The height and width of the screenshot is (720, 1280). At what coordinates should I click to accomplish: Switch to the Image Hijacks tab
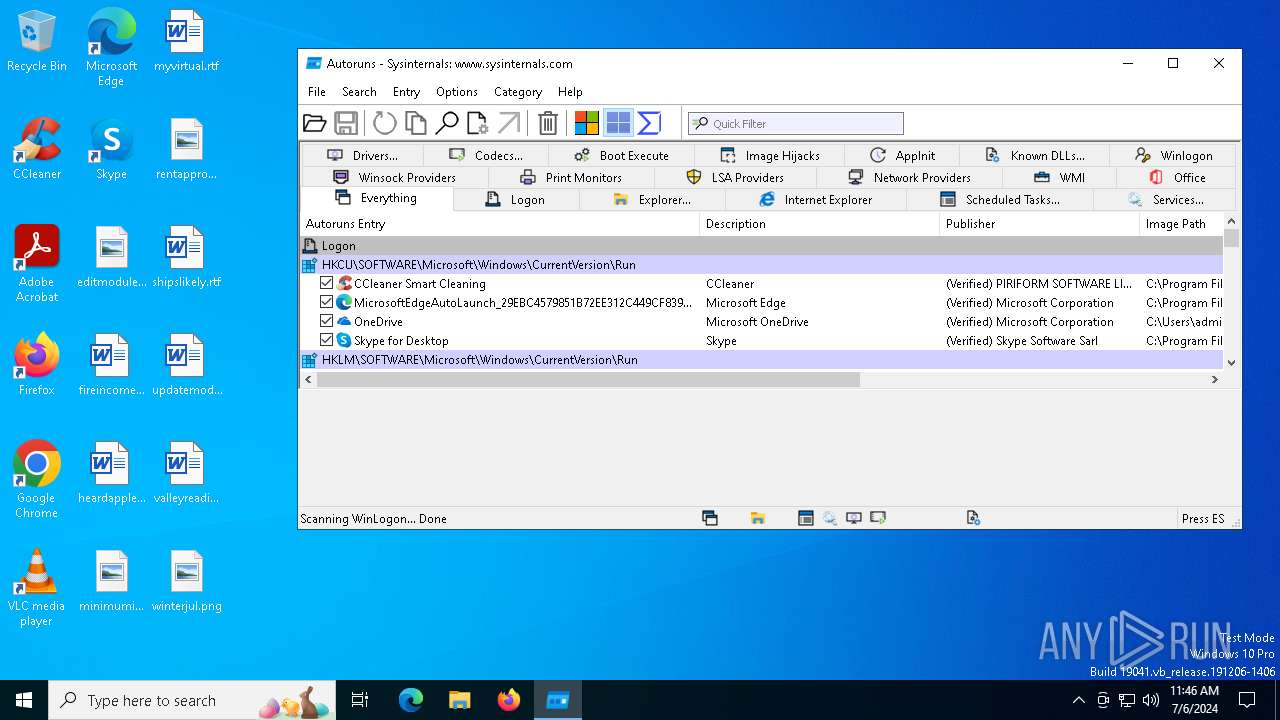click(770, 155)
